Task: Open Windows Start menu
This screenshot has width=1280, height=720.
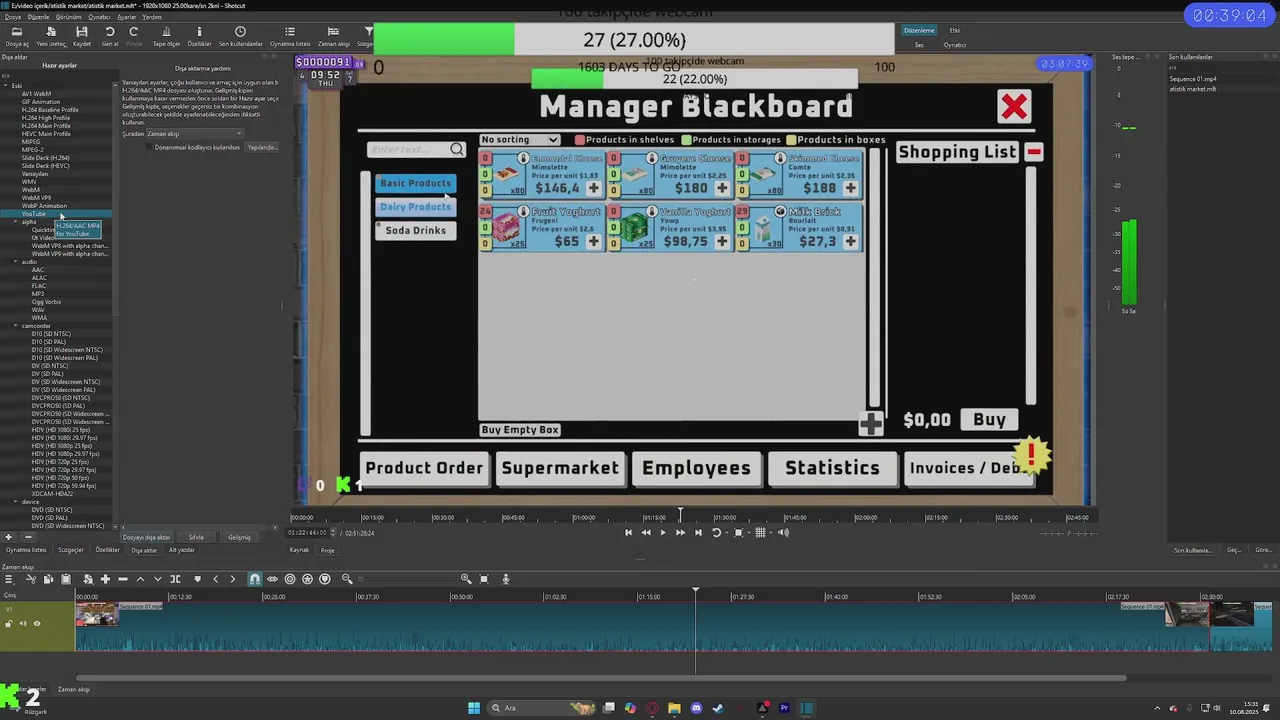Action: [x=474, y=708]
